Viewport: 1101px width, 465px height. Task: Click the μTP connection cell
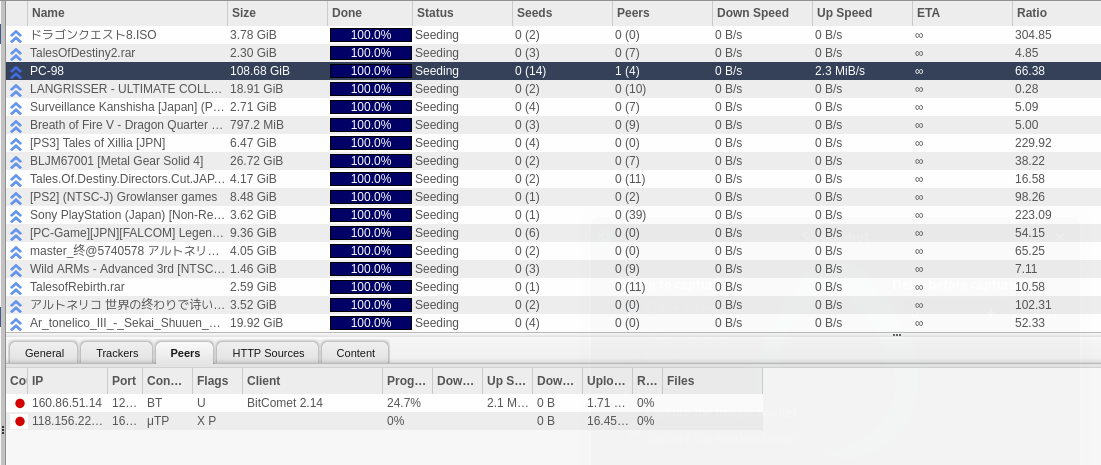point(158,421)
